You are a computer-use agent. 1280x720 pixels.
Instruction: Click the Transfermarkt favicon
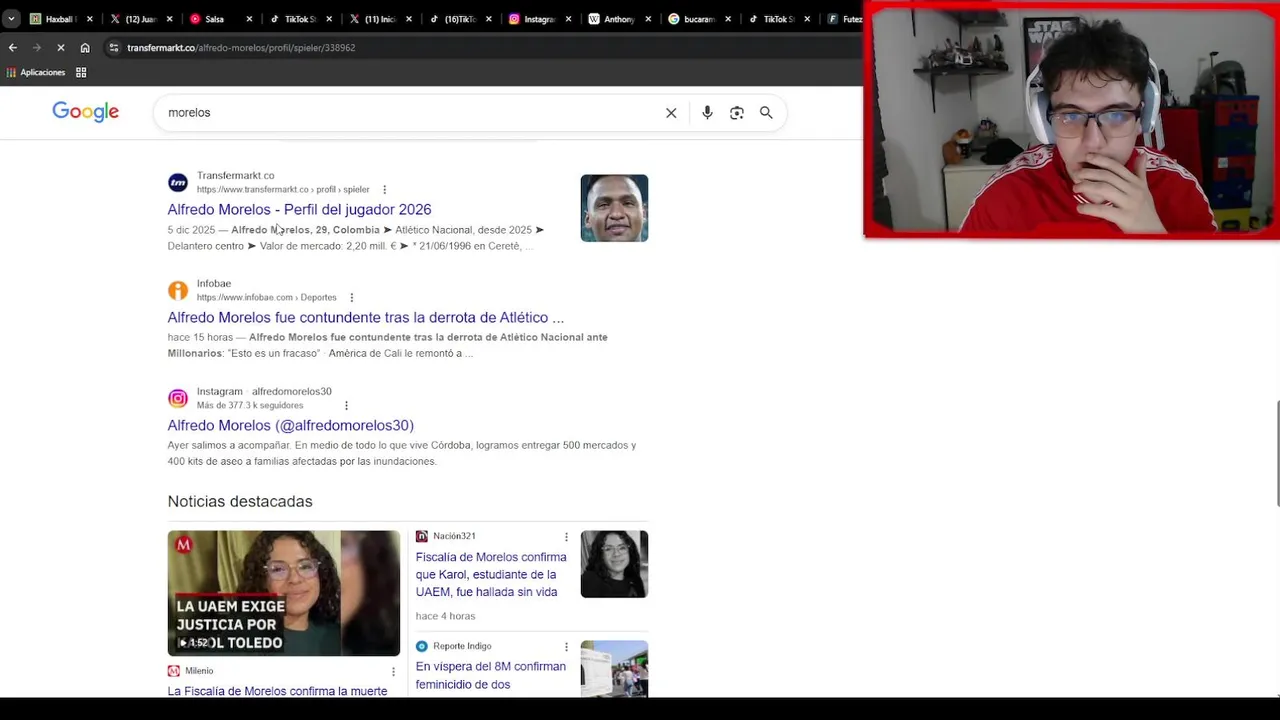coord(178,182)
